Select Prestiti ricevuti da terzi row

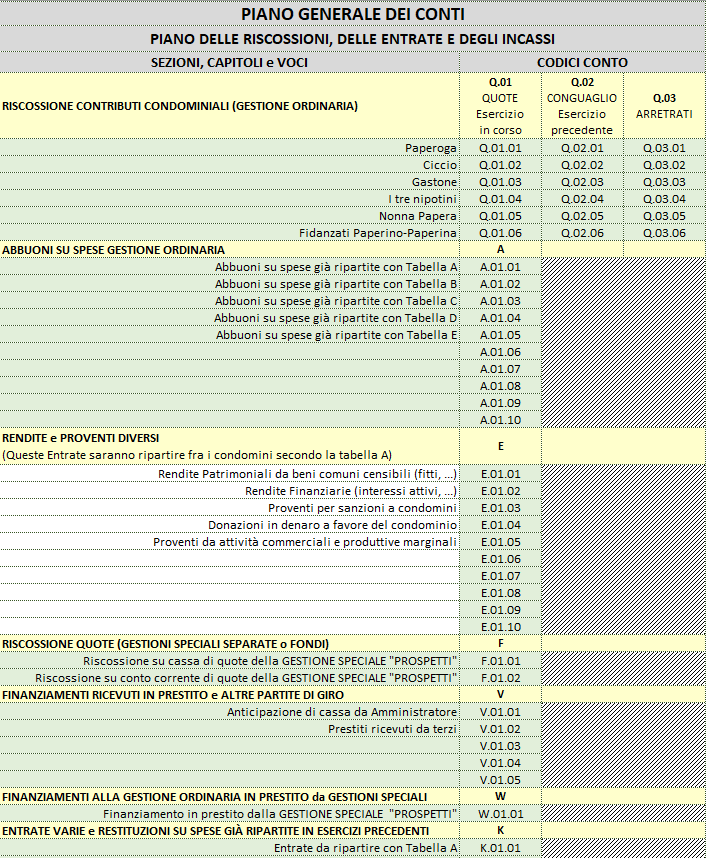coord(229,728)
